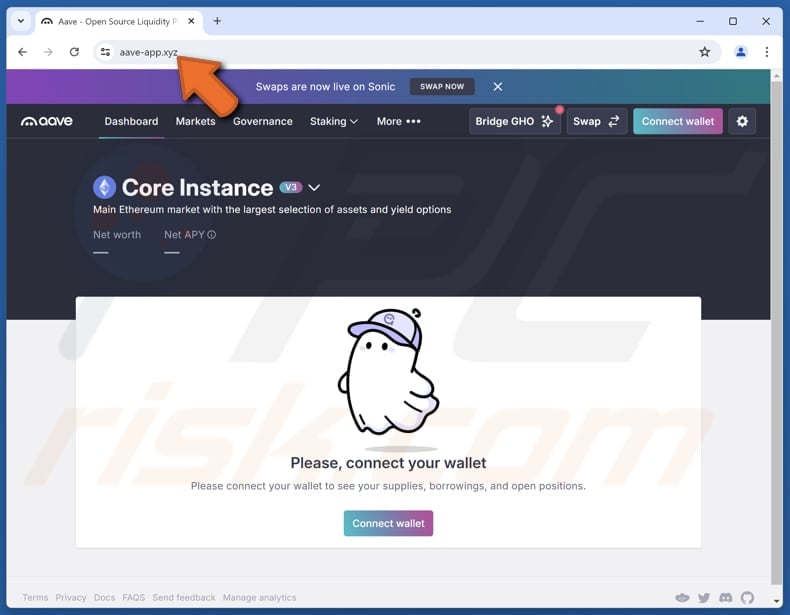Click the address bar URL aave-app.xyz
This screenshot has width=790, height=615.
pyautogui.click(x=148, y=52)
